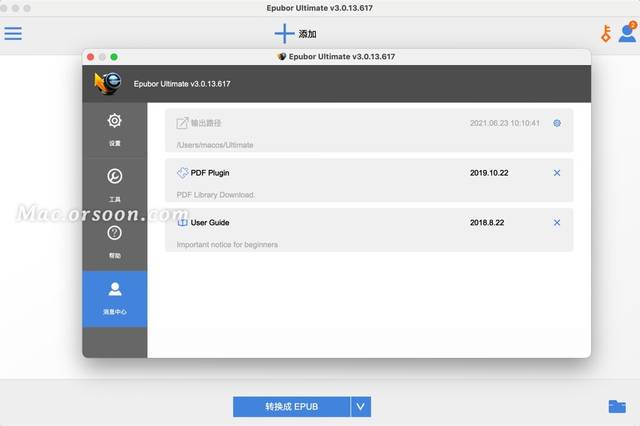Click the 转换成 EPUB convert button

point(291,407)
